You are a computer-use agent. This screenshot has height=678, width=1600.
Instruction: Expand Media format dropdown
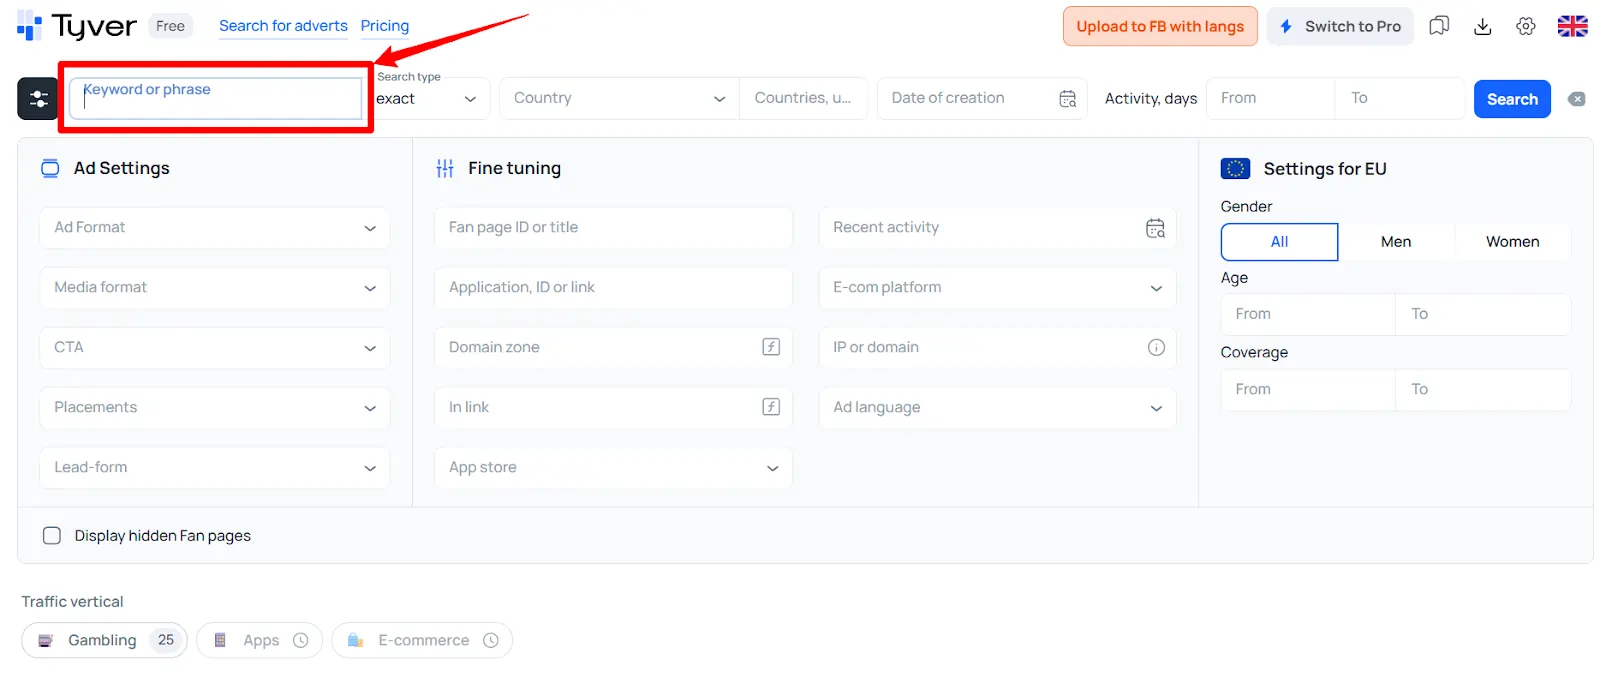[215, 288]
